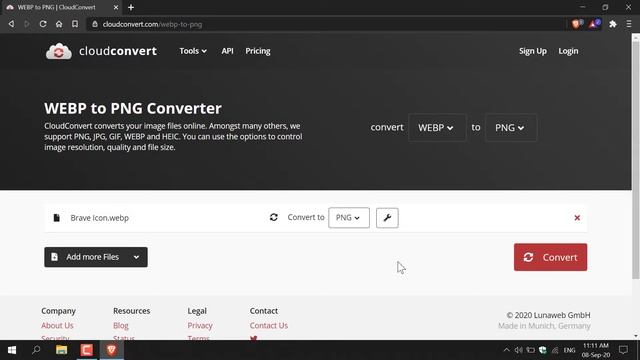Viewport: 640px width, 360px height.
Task: Expand the Add more Files dropdown arrow
Action: pyautogui.click(x=136, y=257)
